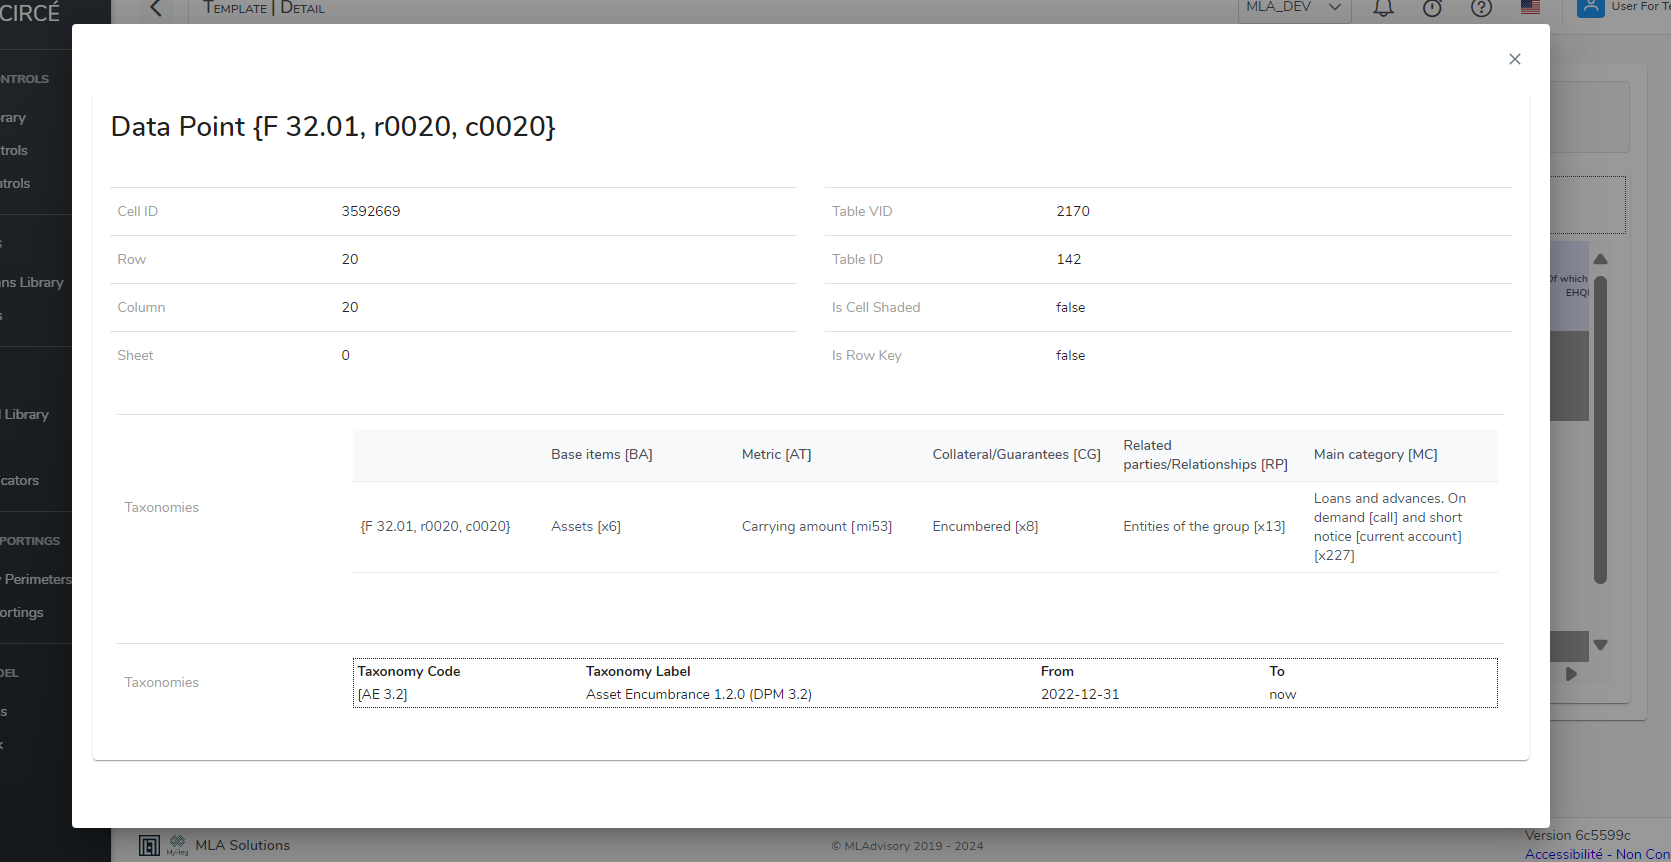Open the user profile icon

1590,8
